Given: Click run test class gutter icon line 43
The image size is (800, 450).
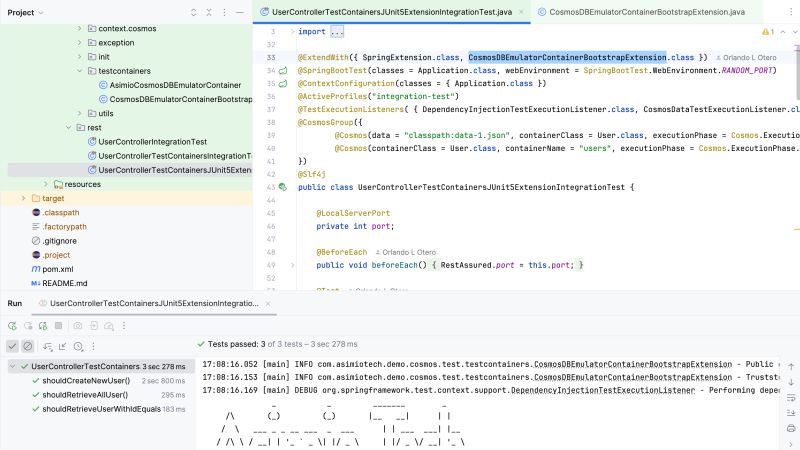Looking at the screenshot, I should pos(283,187).
